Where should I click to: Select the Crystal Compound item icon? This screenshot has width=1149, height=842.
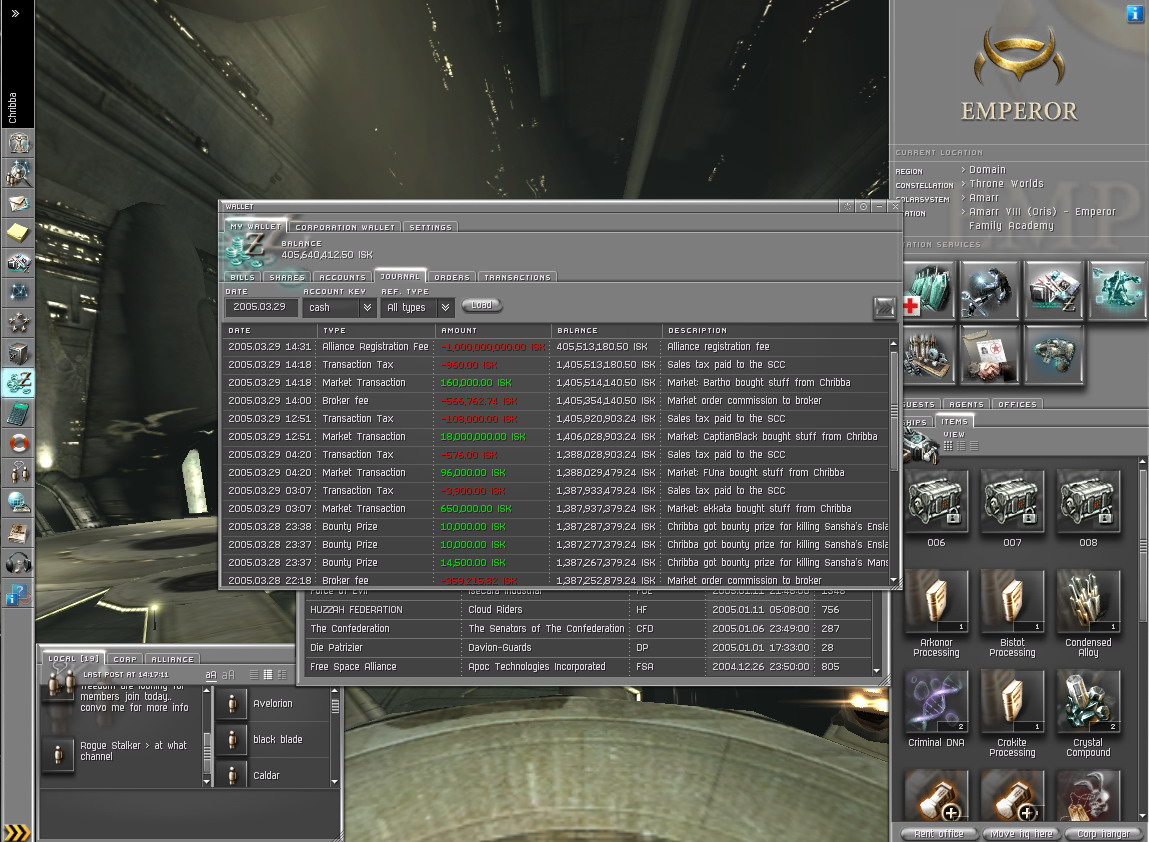tap(1088, 701)
